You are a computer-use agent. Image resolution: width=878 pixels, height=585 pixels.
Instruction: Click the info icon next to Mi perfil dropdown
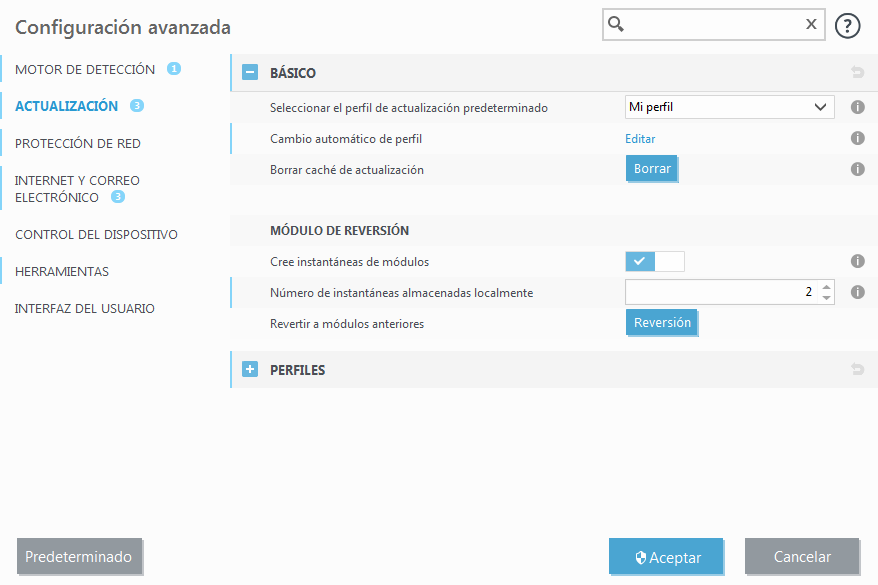(857, 107)
